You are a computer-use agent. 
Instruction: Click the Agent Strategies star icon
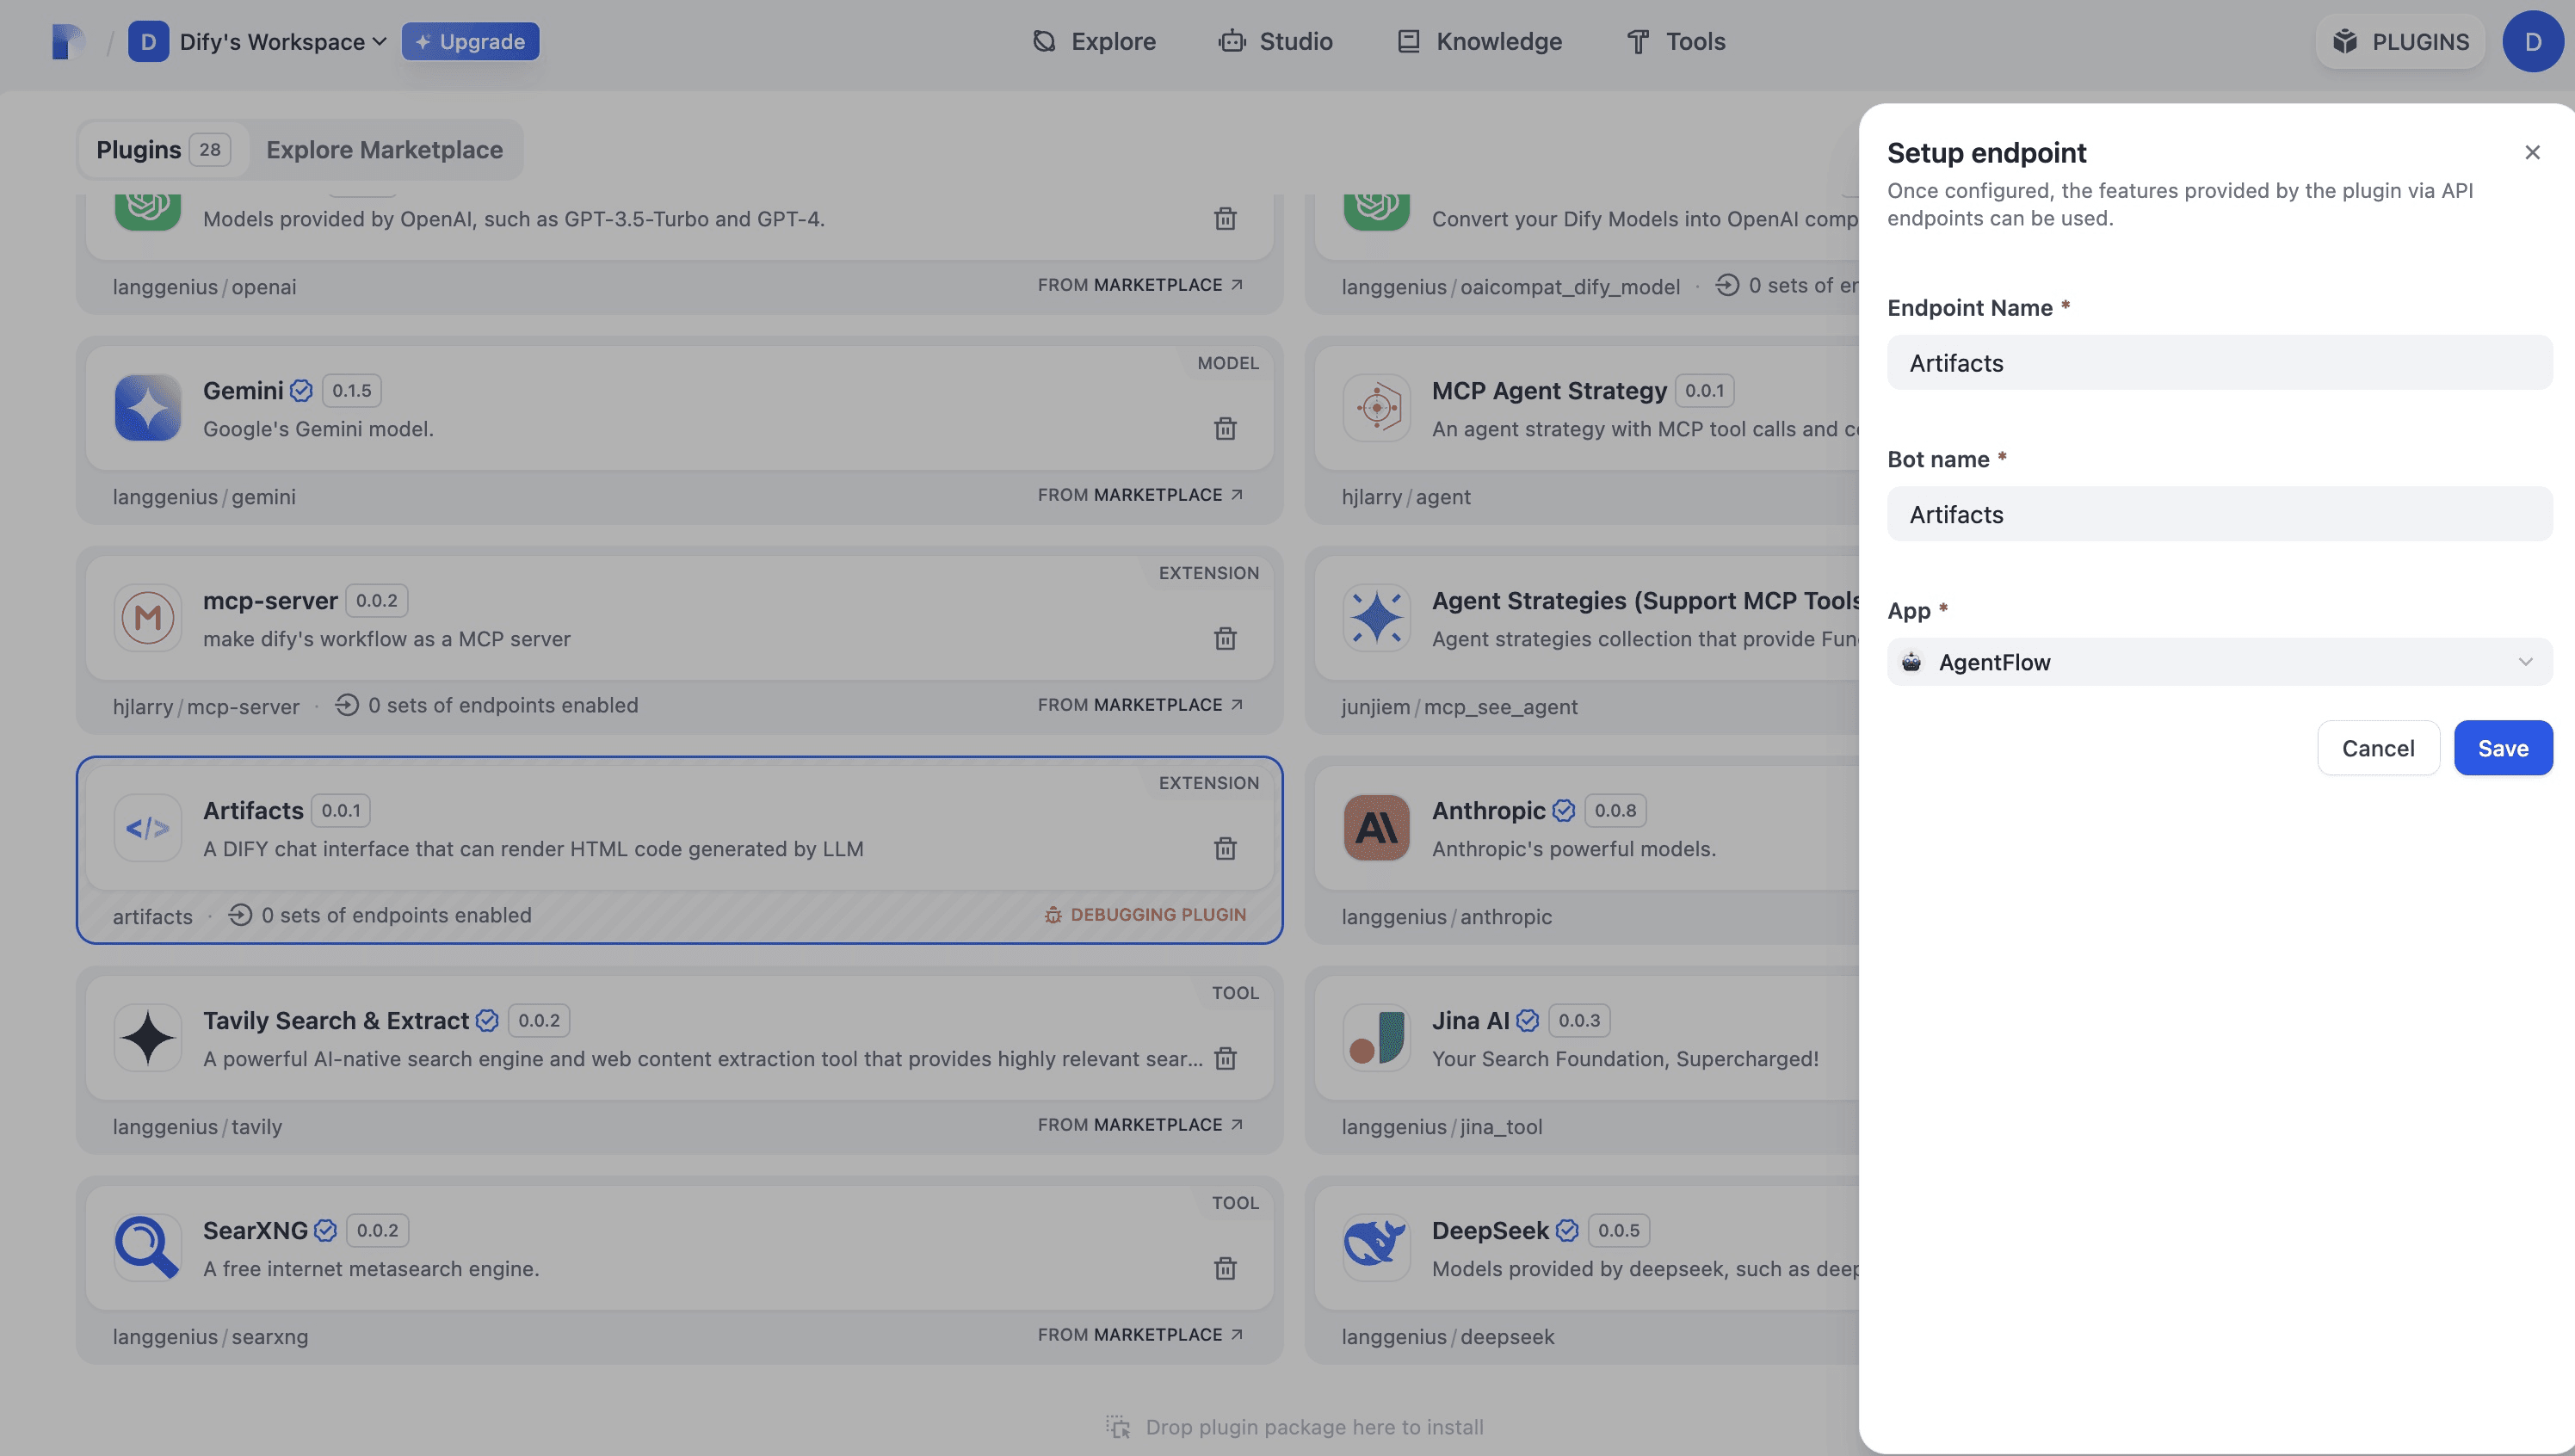pos(1377,618)
